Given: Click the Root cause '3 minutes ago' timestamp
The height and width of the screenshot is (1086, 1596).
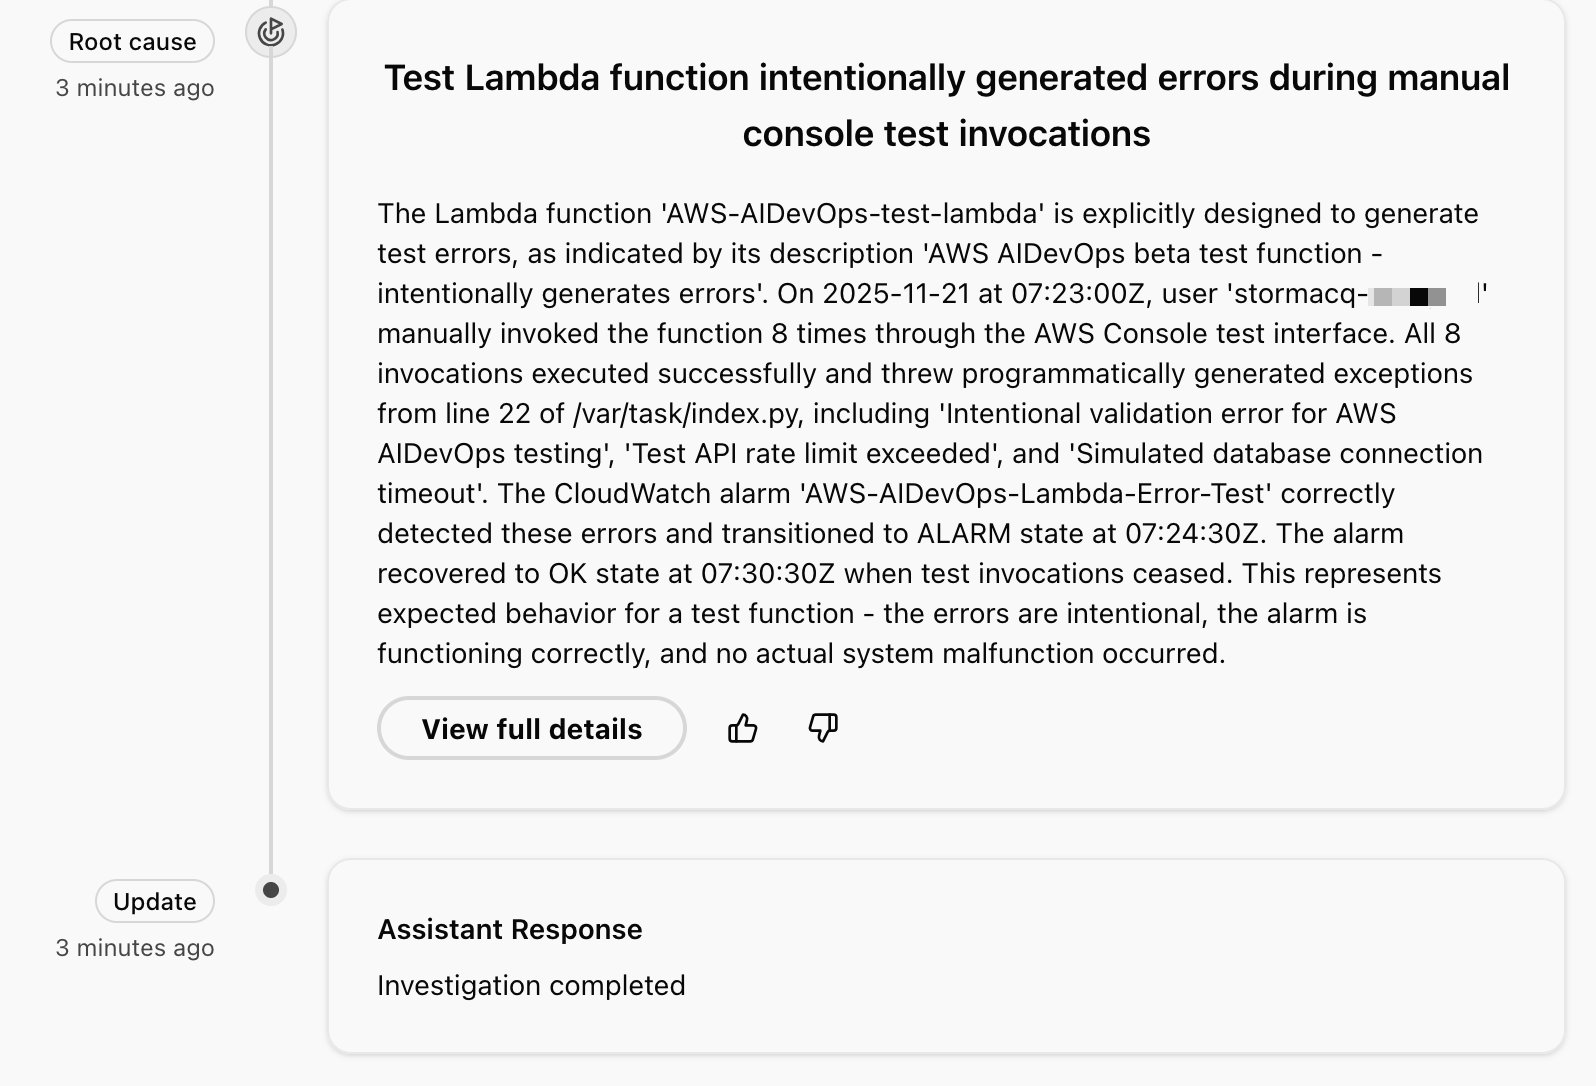Looking at the screenshot, I should click(x=135, y=88).
